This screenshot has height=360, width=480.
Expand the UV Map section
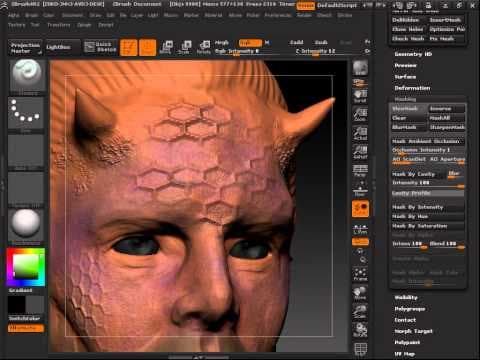pos(404,354)
